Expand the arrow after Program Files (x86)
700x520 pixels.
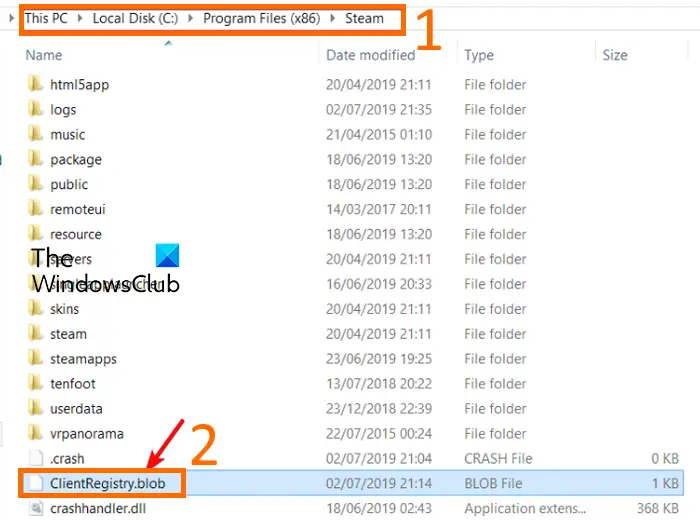(x=333, y=18)
